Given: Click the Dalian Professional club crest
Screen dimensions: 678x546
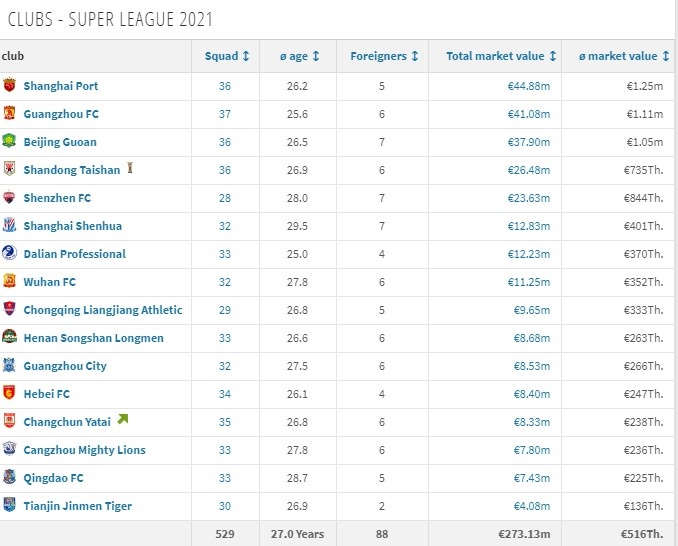Looking at the screenshot, I should point(9,253).
